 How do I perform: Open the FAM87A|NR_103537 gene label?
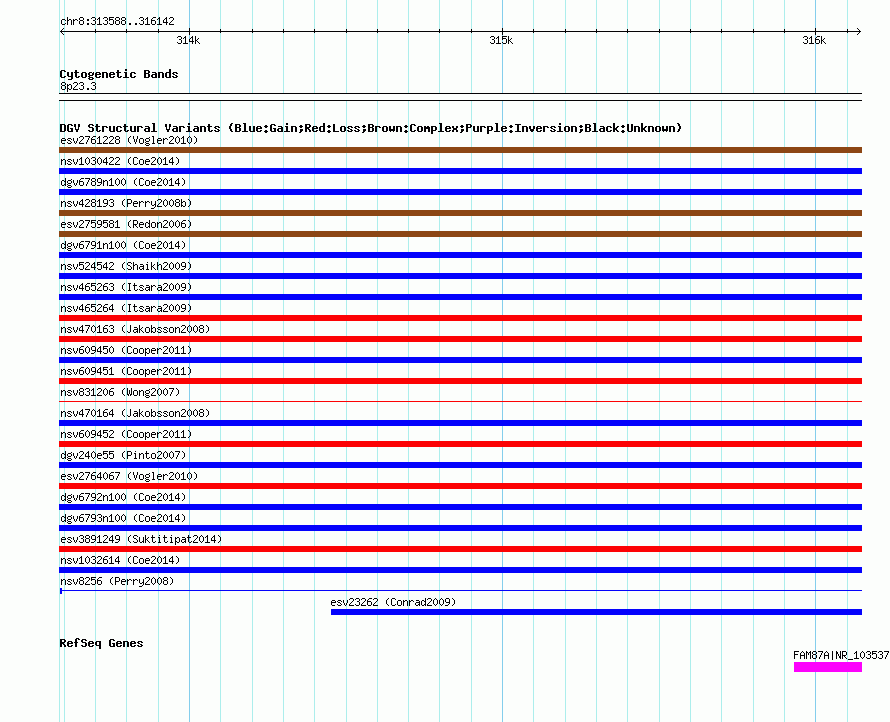[841, 655]
